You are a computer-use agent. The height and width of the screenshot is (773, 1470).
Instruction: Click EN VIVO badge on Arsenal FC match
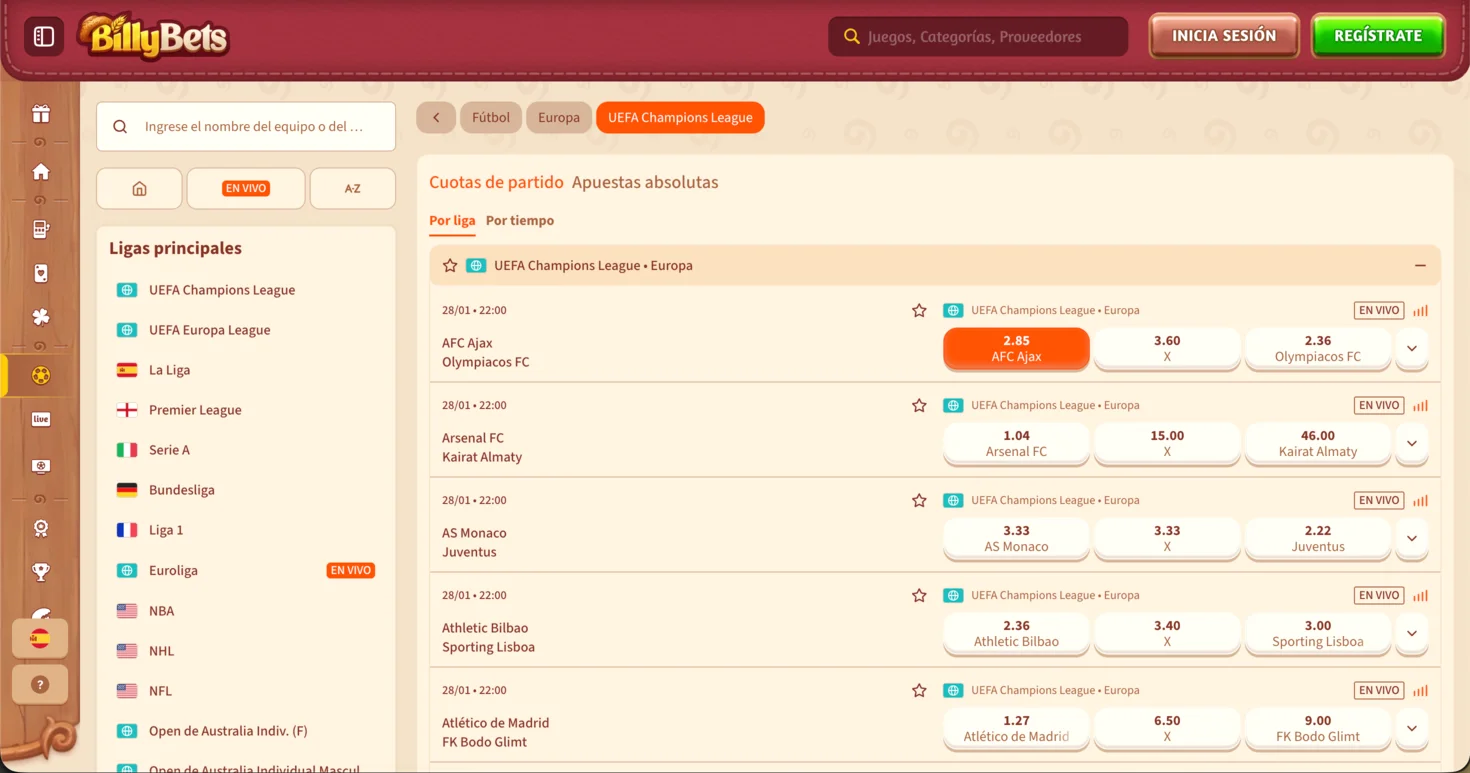[1379, 406]
